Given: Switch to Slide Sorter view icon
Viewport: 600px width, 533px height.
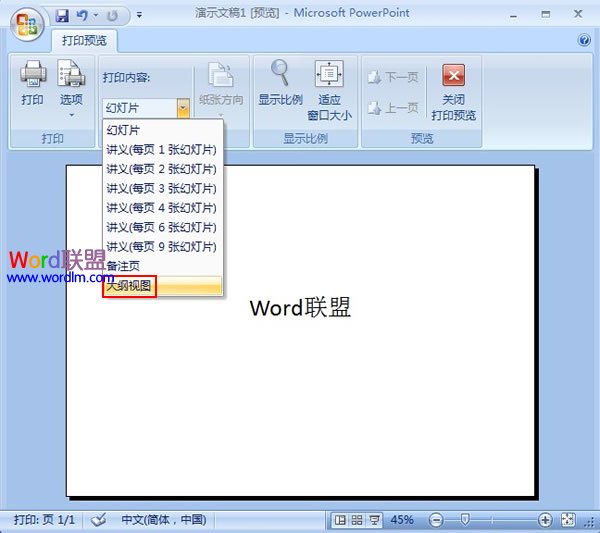Looking at the screenshot, I should (x=357, y=520).
